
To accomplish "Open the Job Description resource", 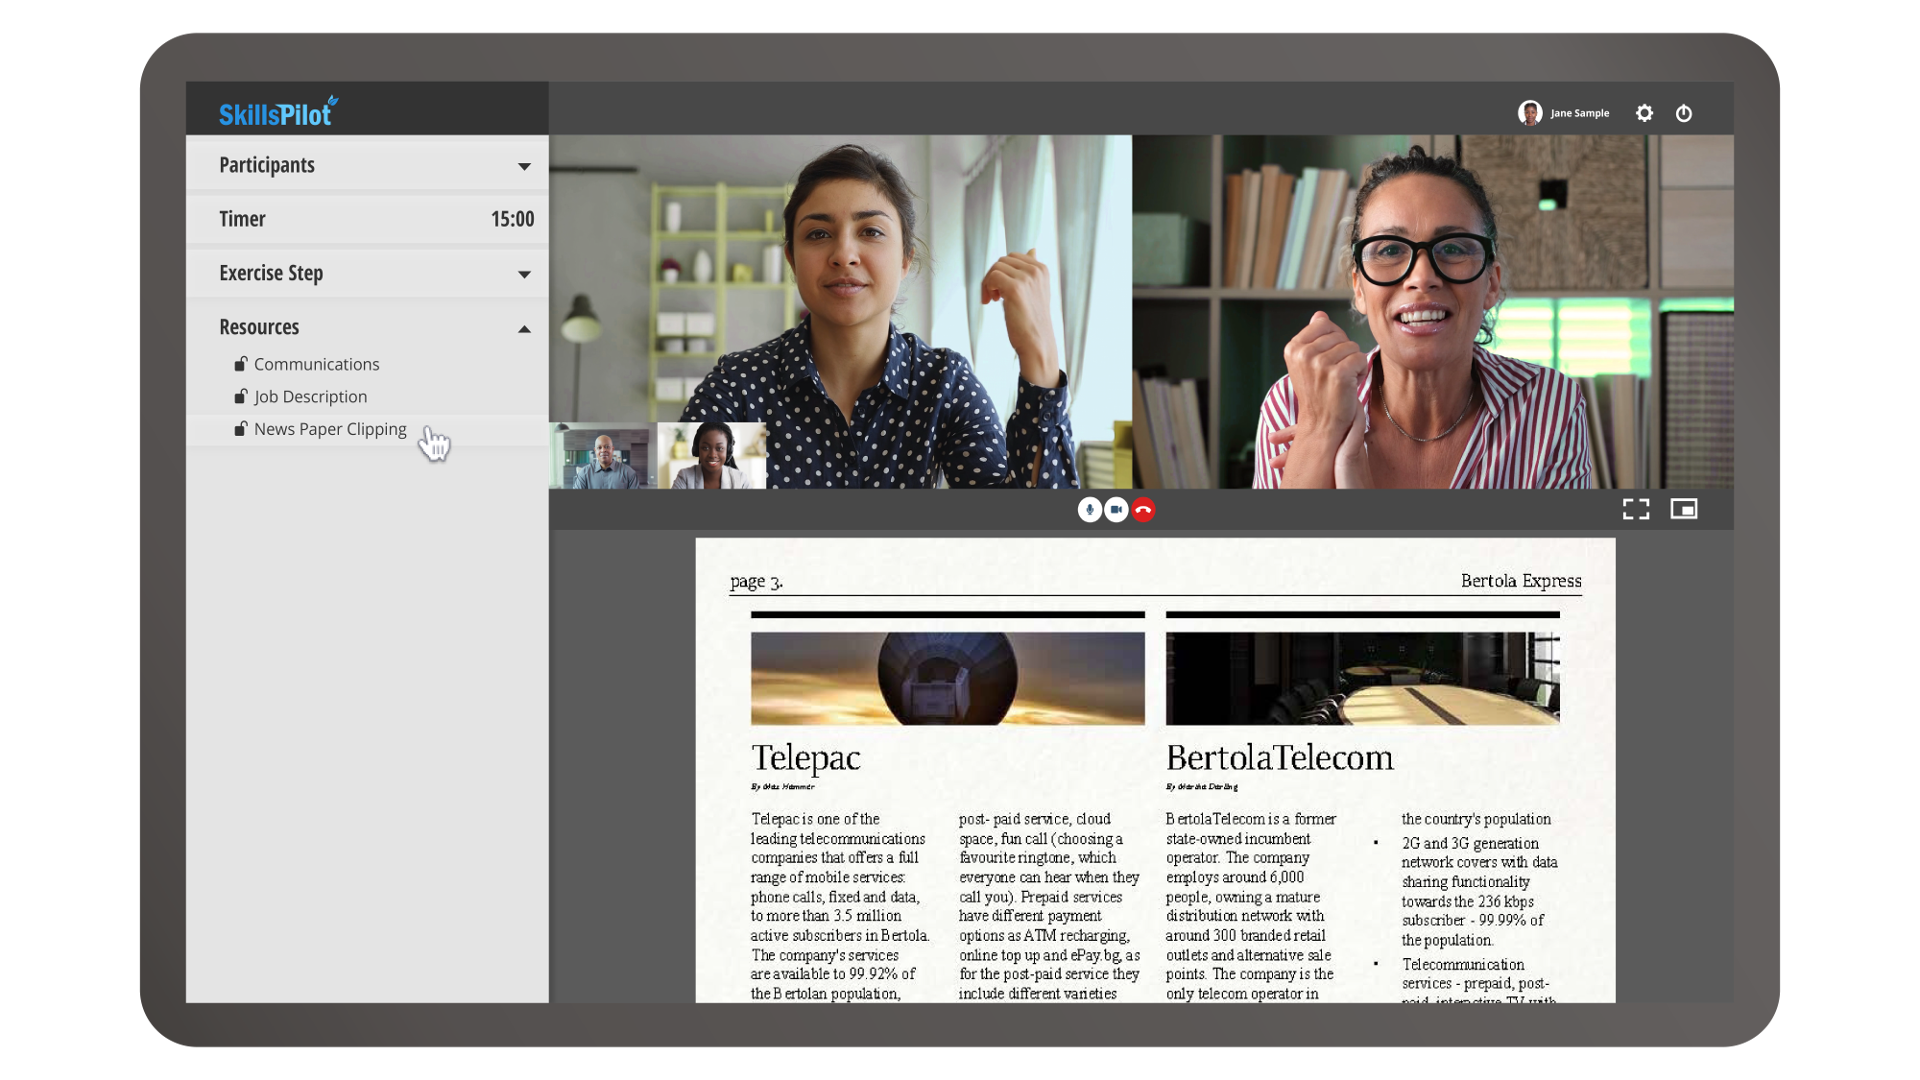I will (x=310, y=397).
